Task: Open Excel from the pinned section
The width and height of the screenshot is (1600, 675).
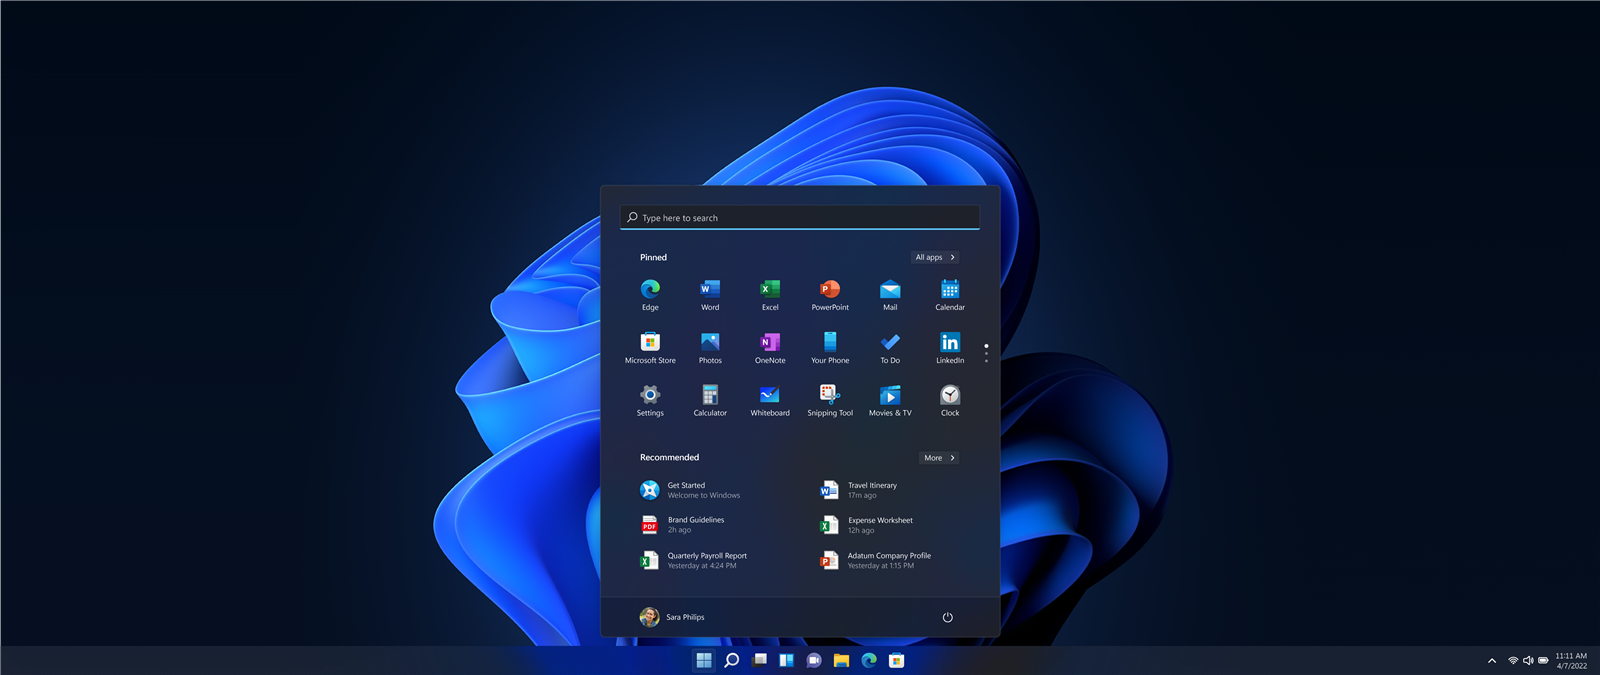Action: pyautogui.click(x=770, y=290)
